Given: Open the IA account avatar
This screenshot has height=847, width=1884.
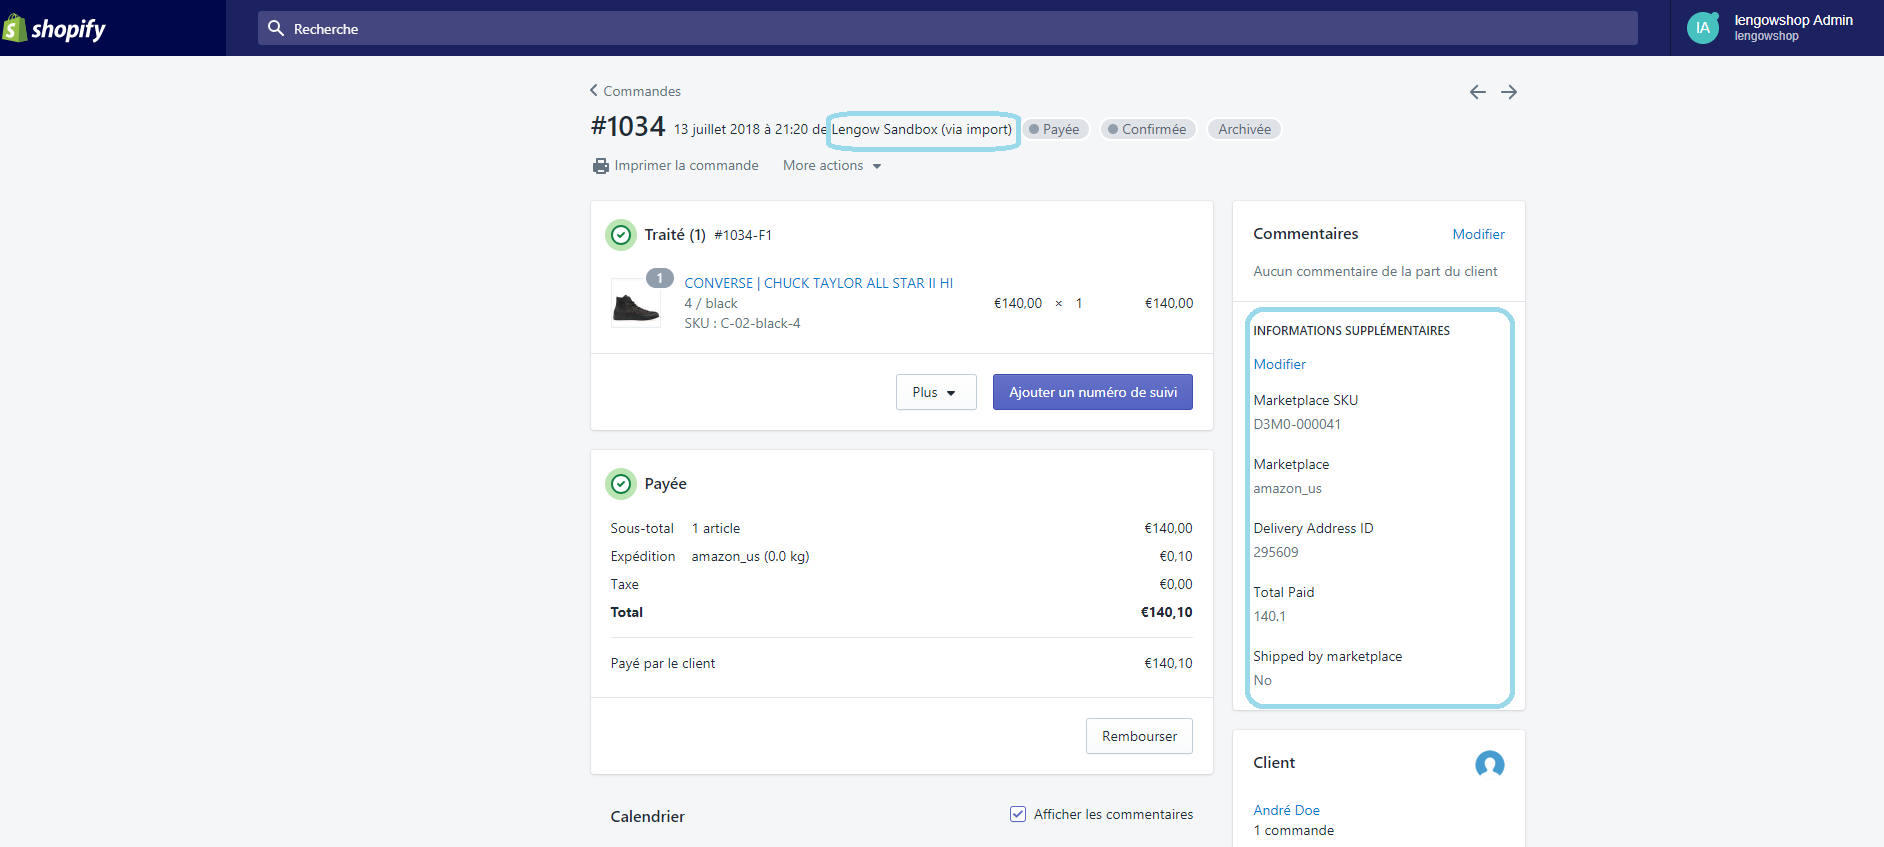Looking at the screenshot, I should tap(1702, 28).
